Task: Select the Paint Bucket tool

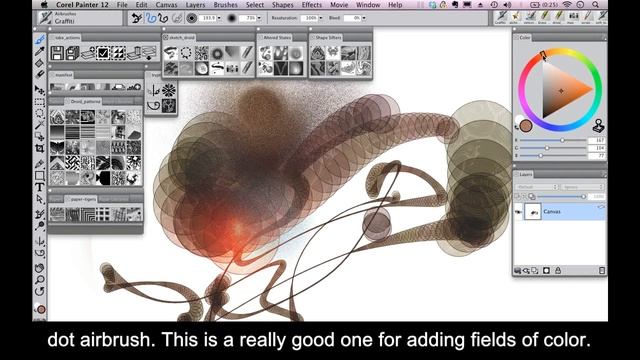Action: coord(40,63)
